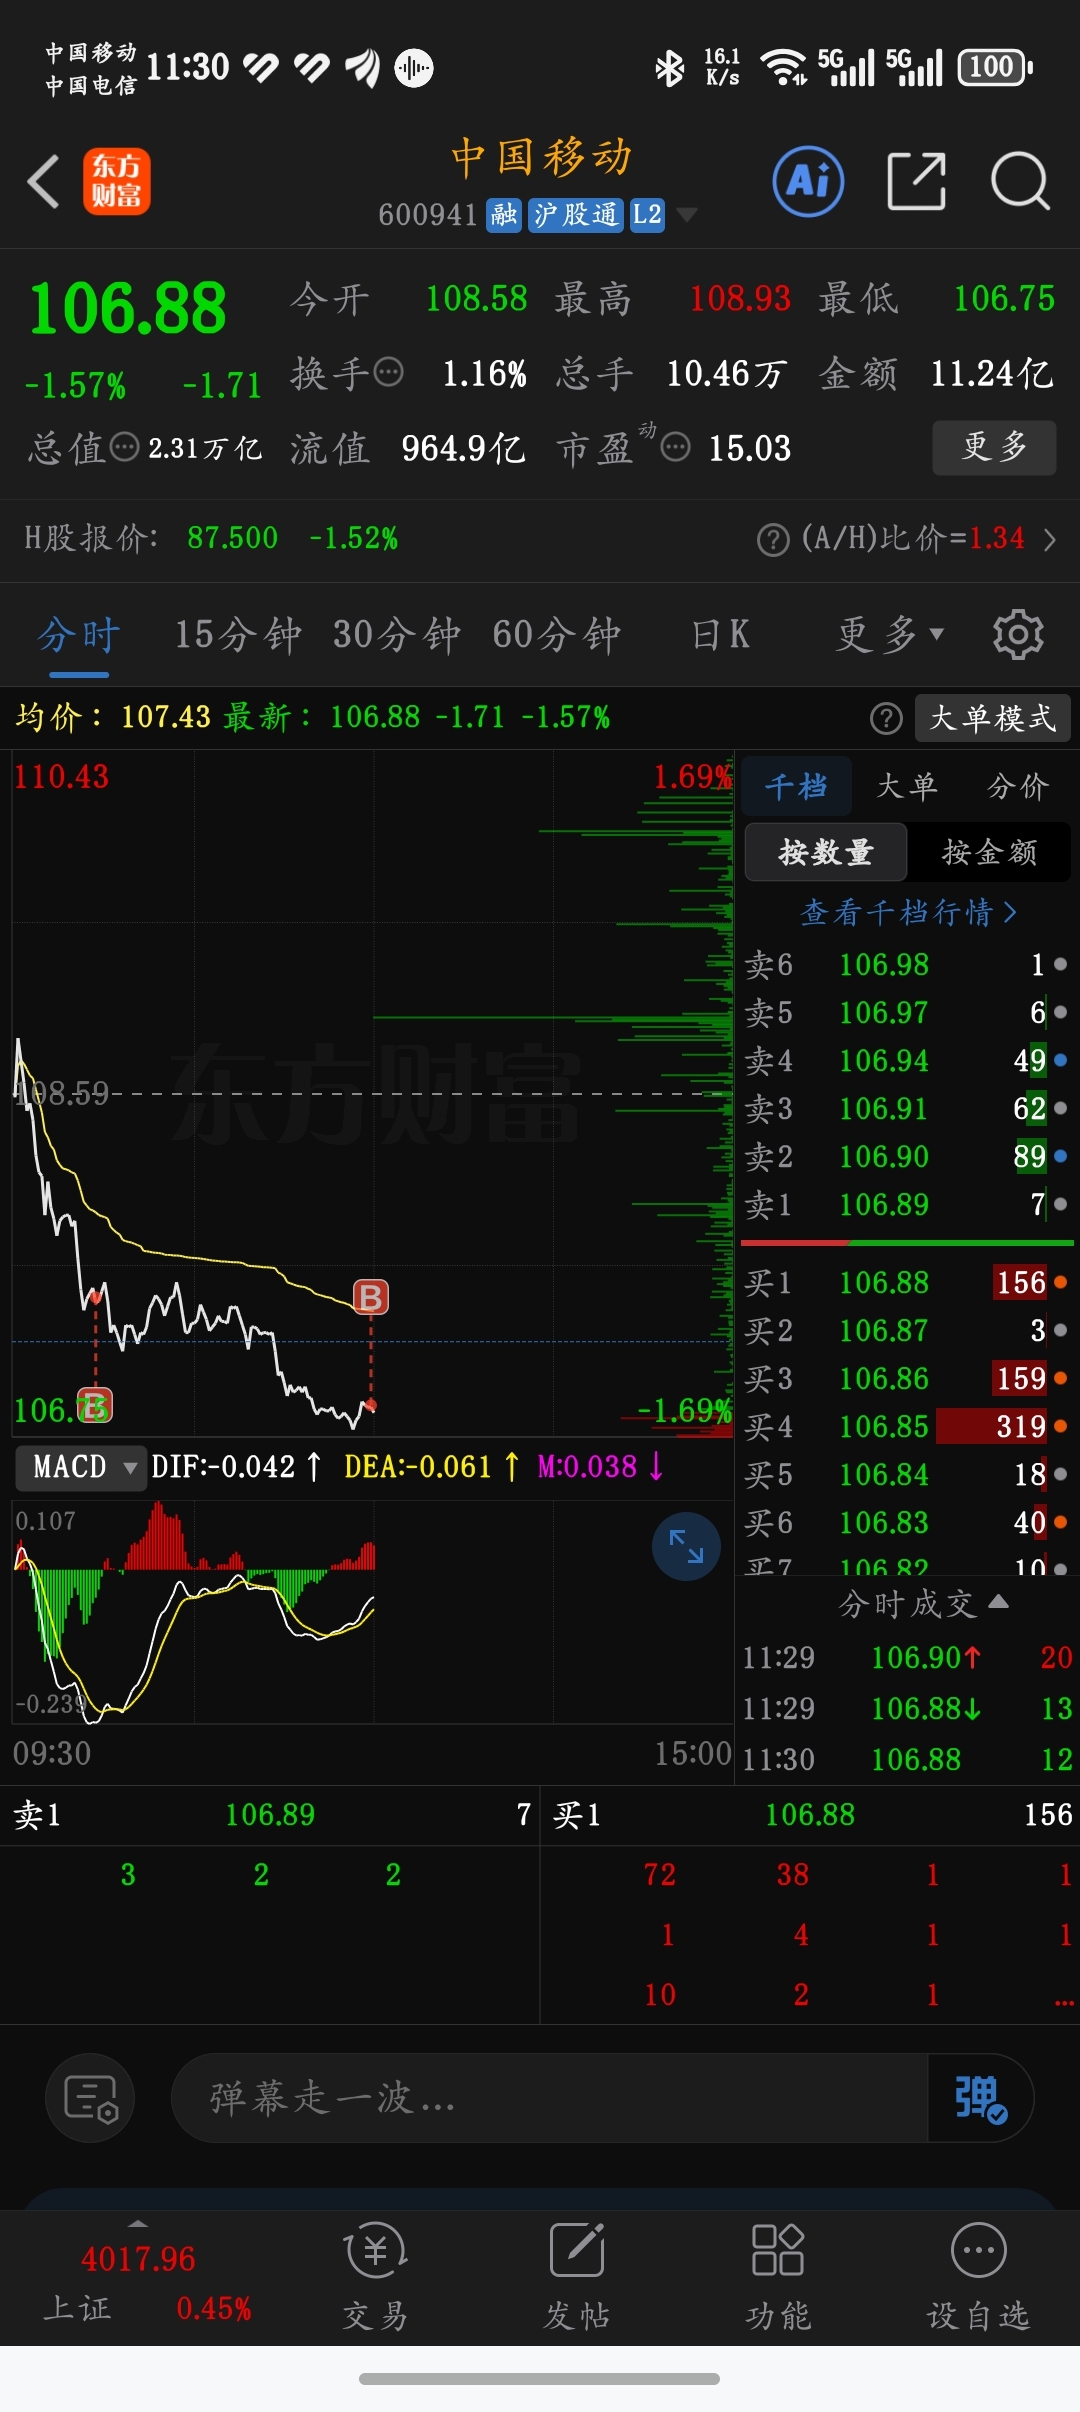The height and width of the screenshot is (2412, 1080).
Task: Tap the 买1 106.88 order row
Action: pyautogui.click(x=906, y=1282)
